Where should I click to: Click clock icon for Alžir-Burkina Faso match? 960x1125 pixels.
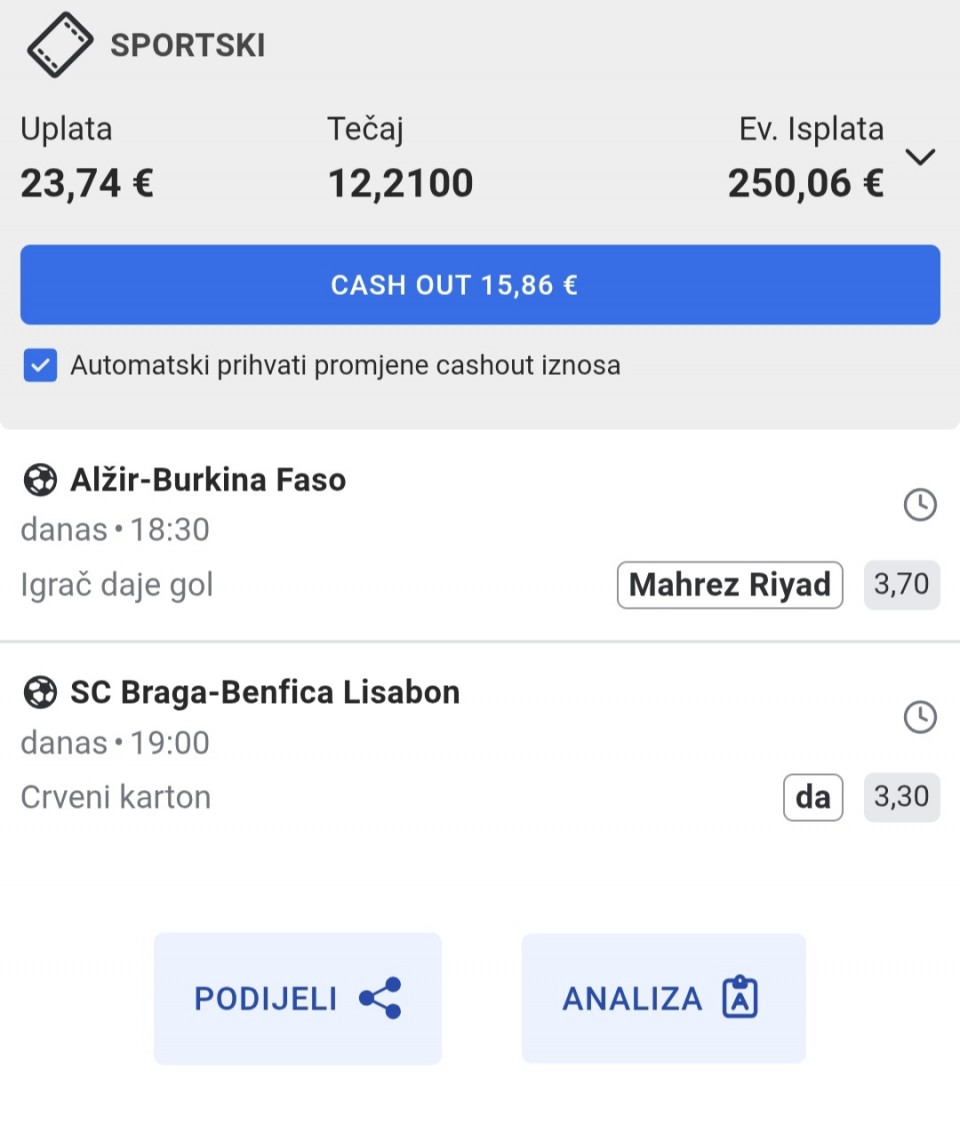pos(920,506)
